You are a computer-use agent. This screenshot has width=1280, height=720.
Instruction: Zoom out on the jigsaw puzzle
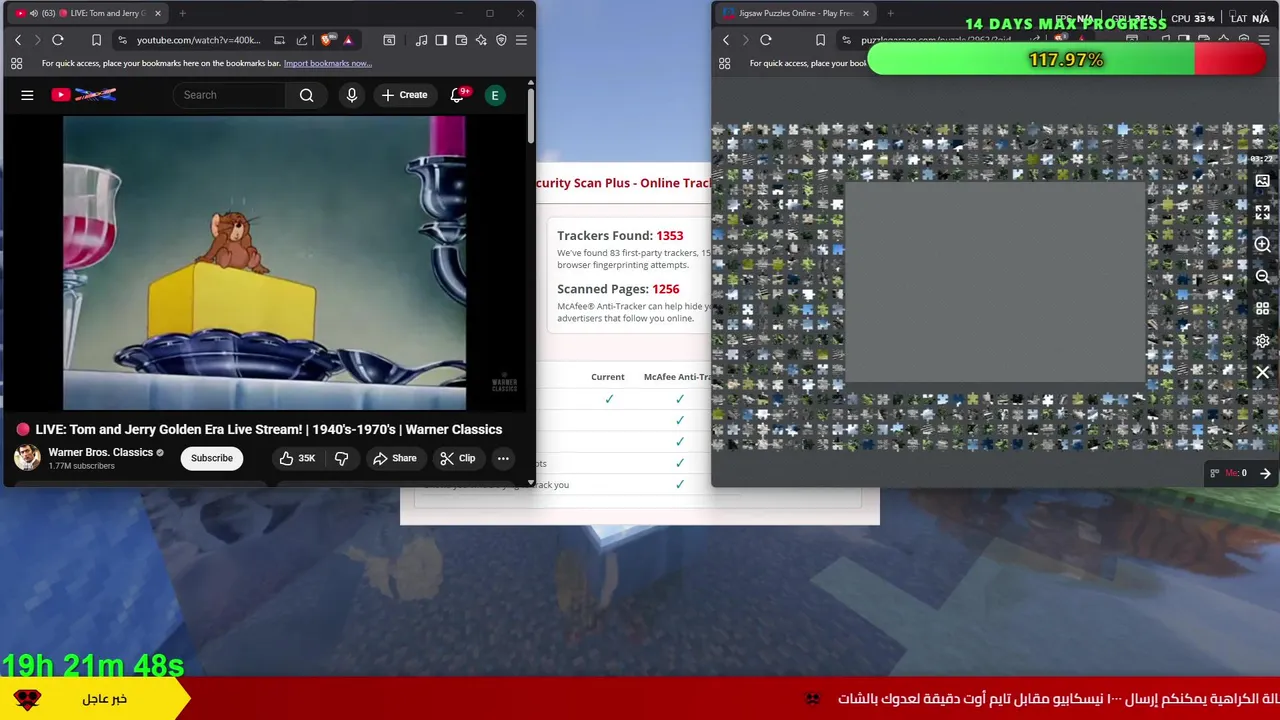[x=1263, y=277]
